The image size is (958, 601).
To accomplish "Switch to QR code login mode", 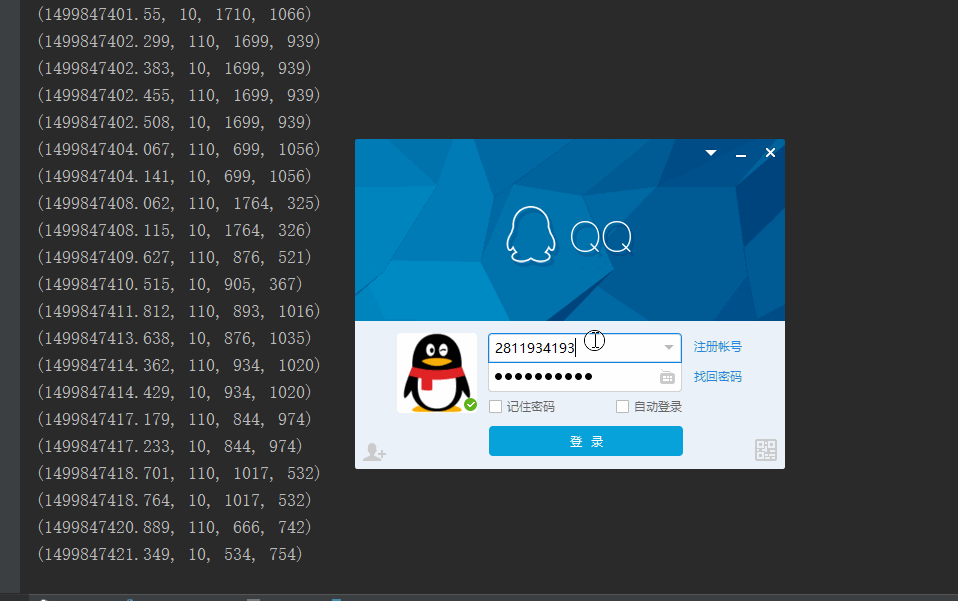I will (765, 450).
